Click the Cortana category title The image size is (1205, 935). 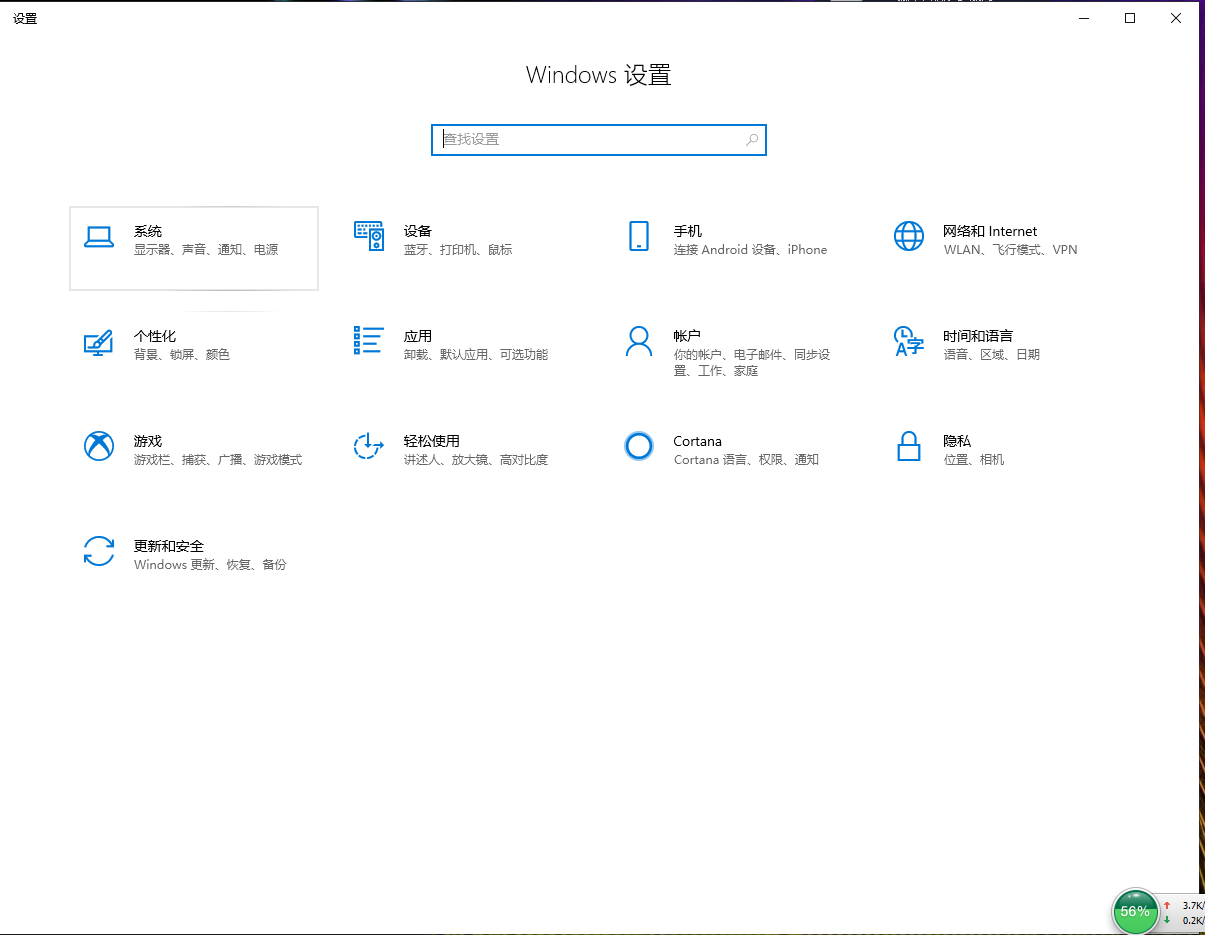pyautogui.click(x=698, y=441)
